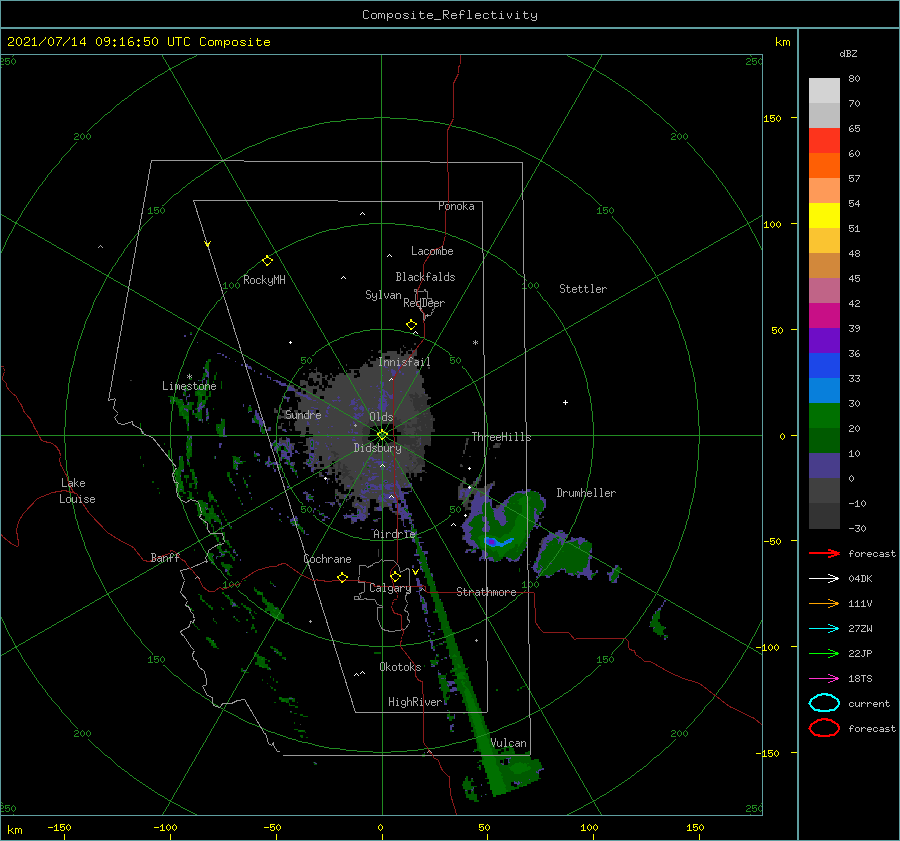
Task: Click the Lake Louise label
Action: [x=77, y=491]
